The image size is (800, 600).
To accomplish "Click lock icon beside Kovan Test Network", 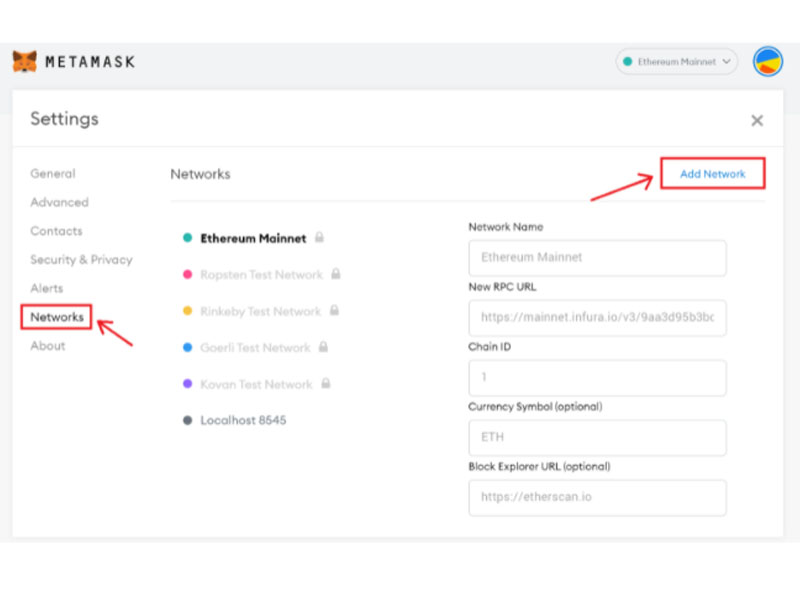I will (x=326, y=383).
